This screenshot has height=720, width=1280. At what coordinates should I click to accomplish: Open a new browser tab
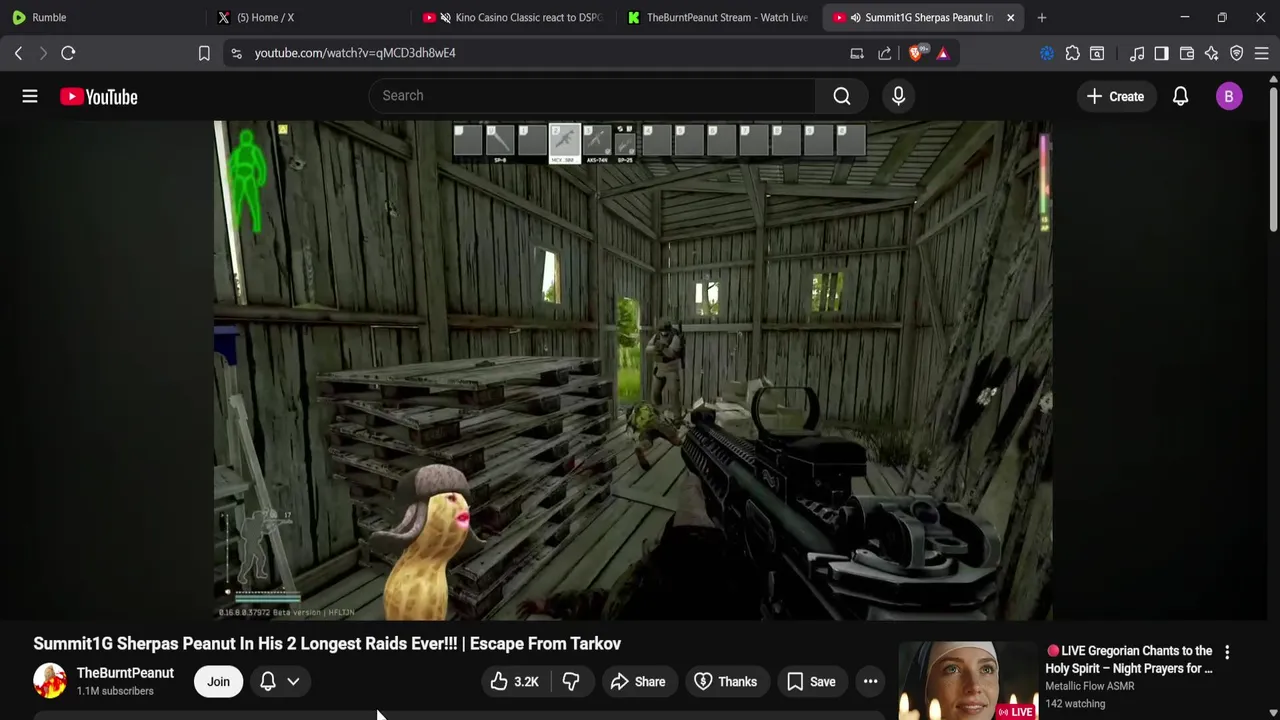1042,17
